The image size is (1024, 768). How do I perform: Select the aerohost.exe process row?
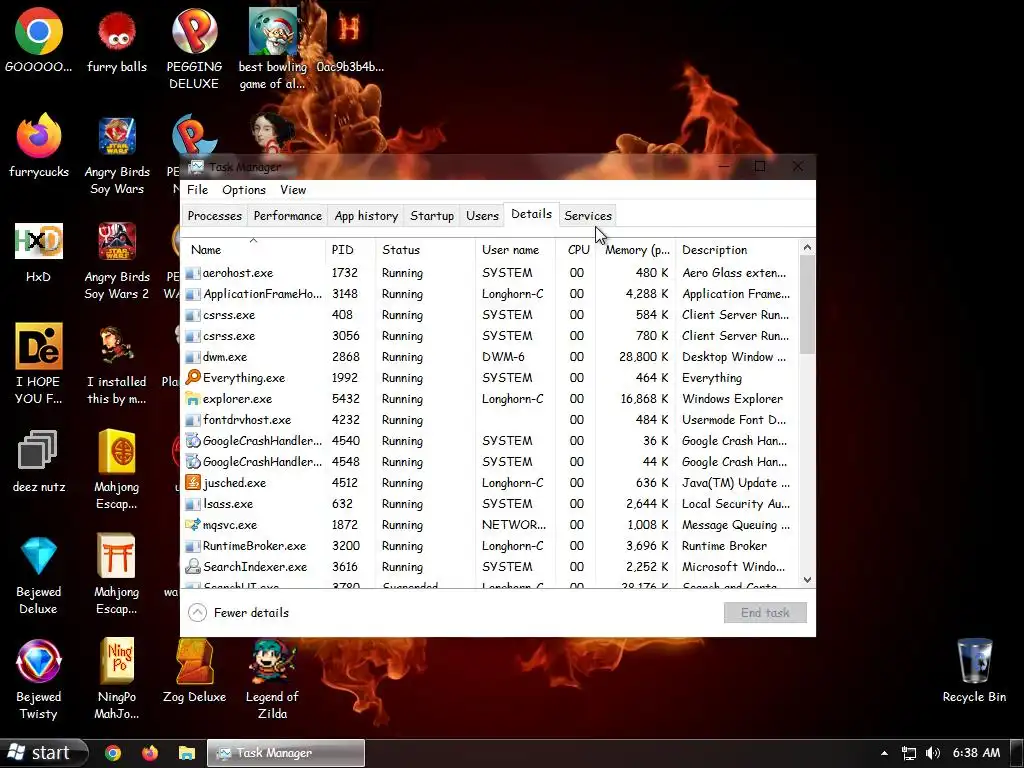[490, 273]
